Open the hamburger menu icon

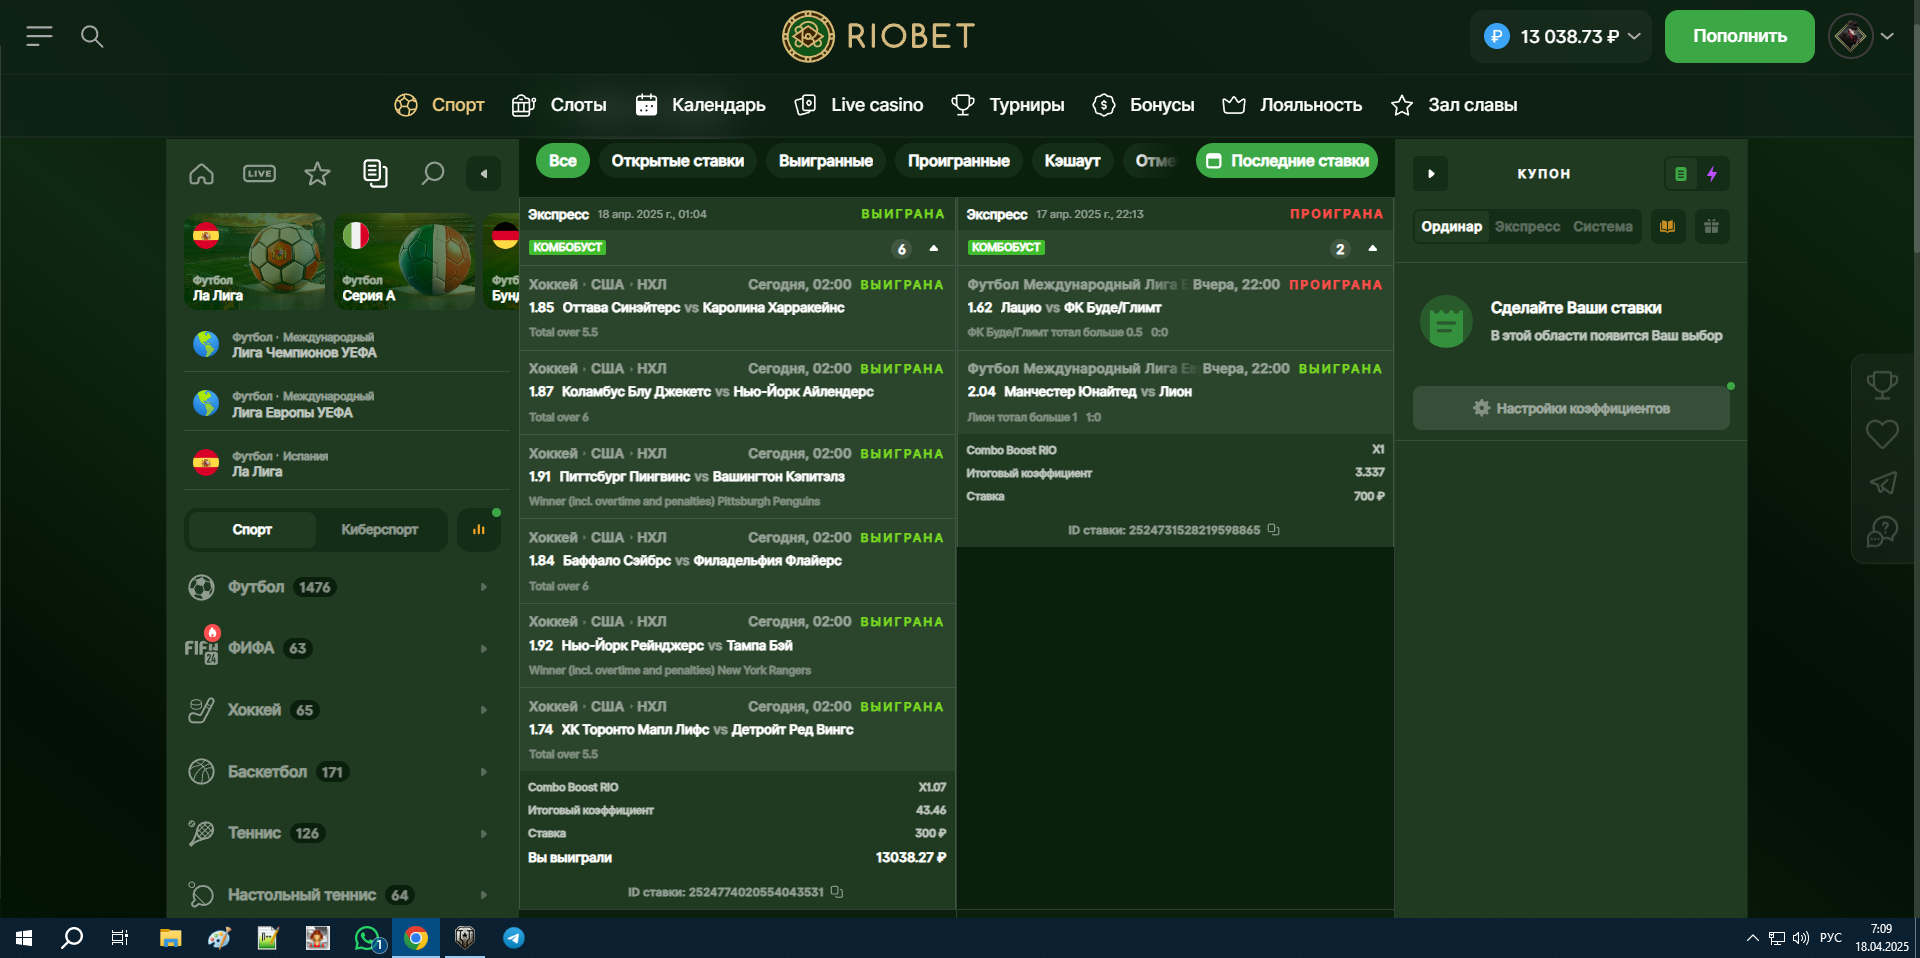pyautogui.click(x=39, y=37)
